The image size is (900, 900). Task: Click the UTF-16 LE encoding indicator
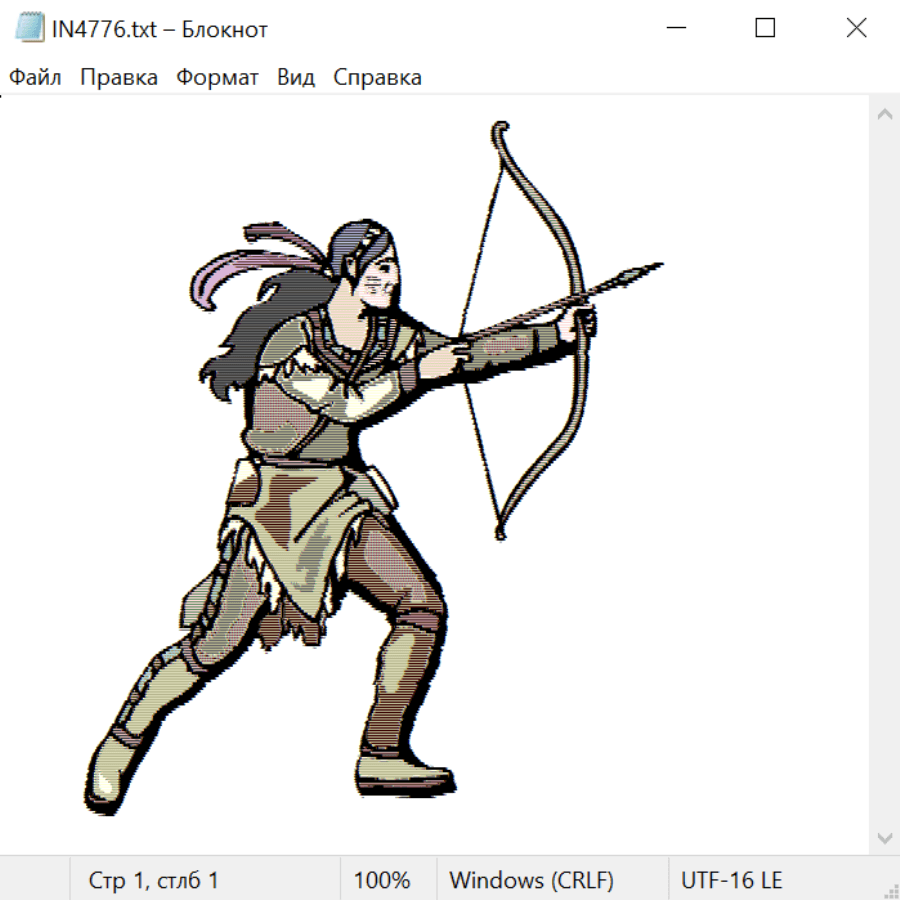(x=731, y=881)
